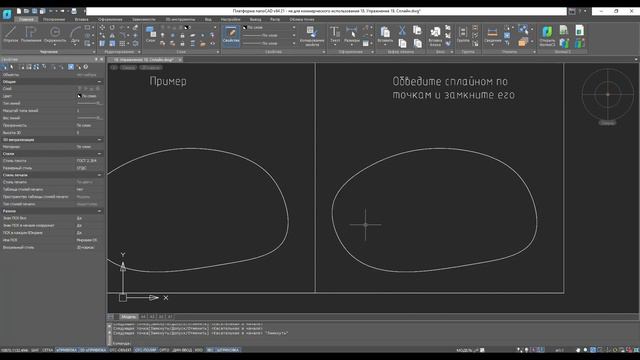
Task: Switch to the Модель layout tab
Action: point(129,317)
